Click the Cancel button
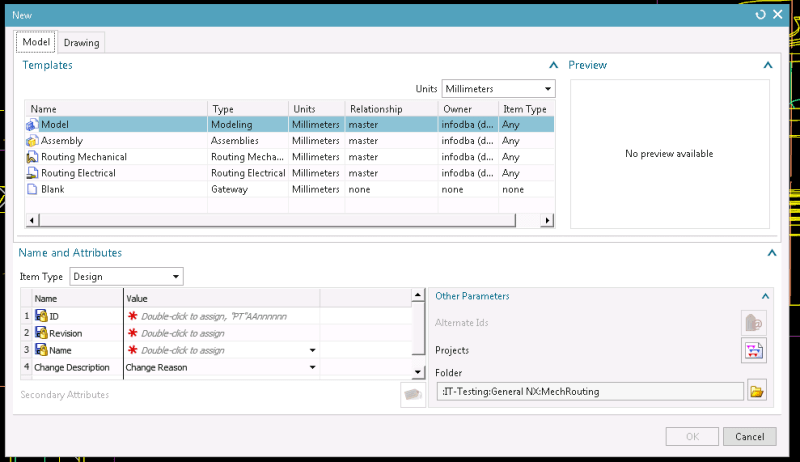800x462 pixels. click(749, 437)
